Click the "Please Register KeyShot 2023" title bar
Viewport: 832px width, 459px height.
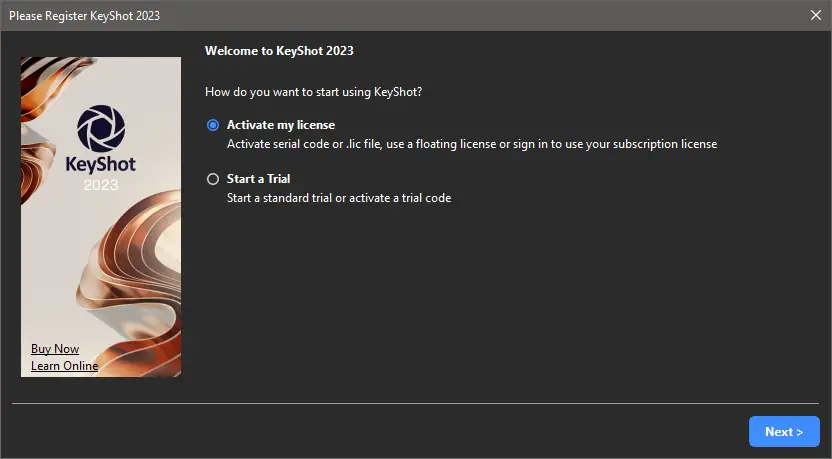[x=85, y=16]
